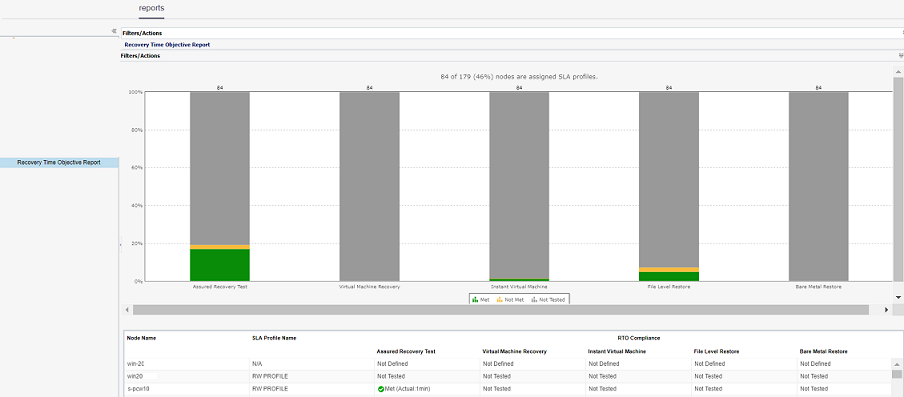
Task: Click the table scrollbar up arrow
Action: 897,365
